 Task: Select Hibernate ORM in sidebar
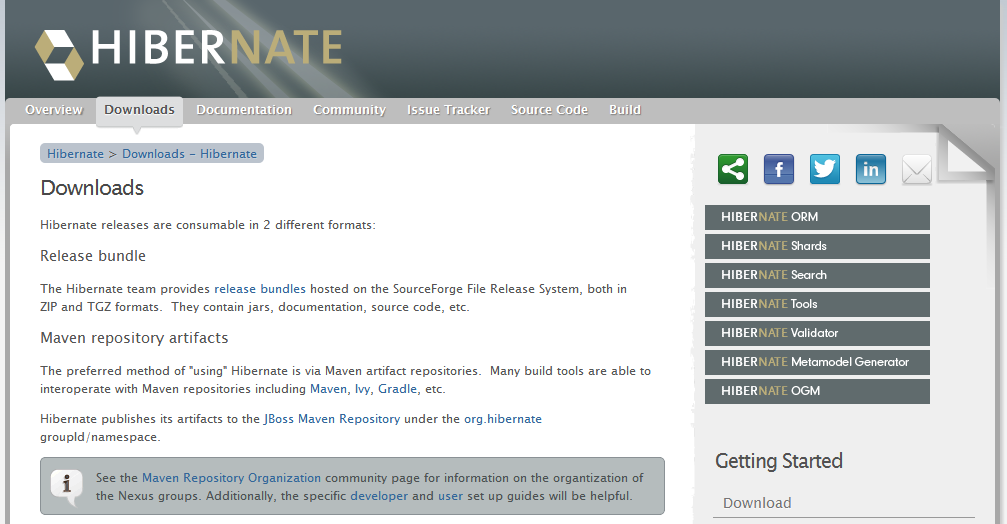pyautogui.click(x=817, y=217)
